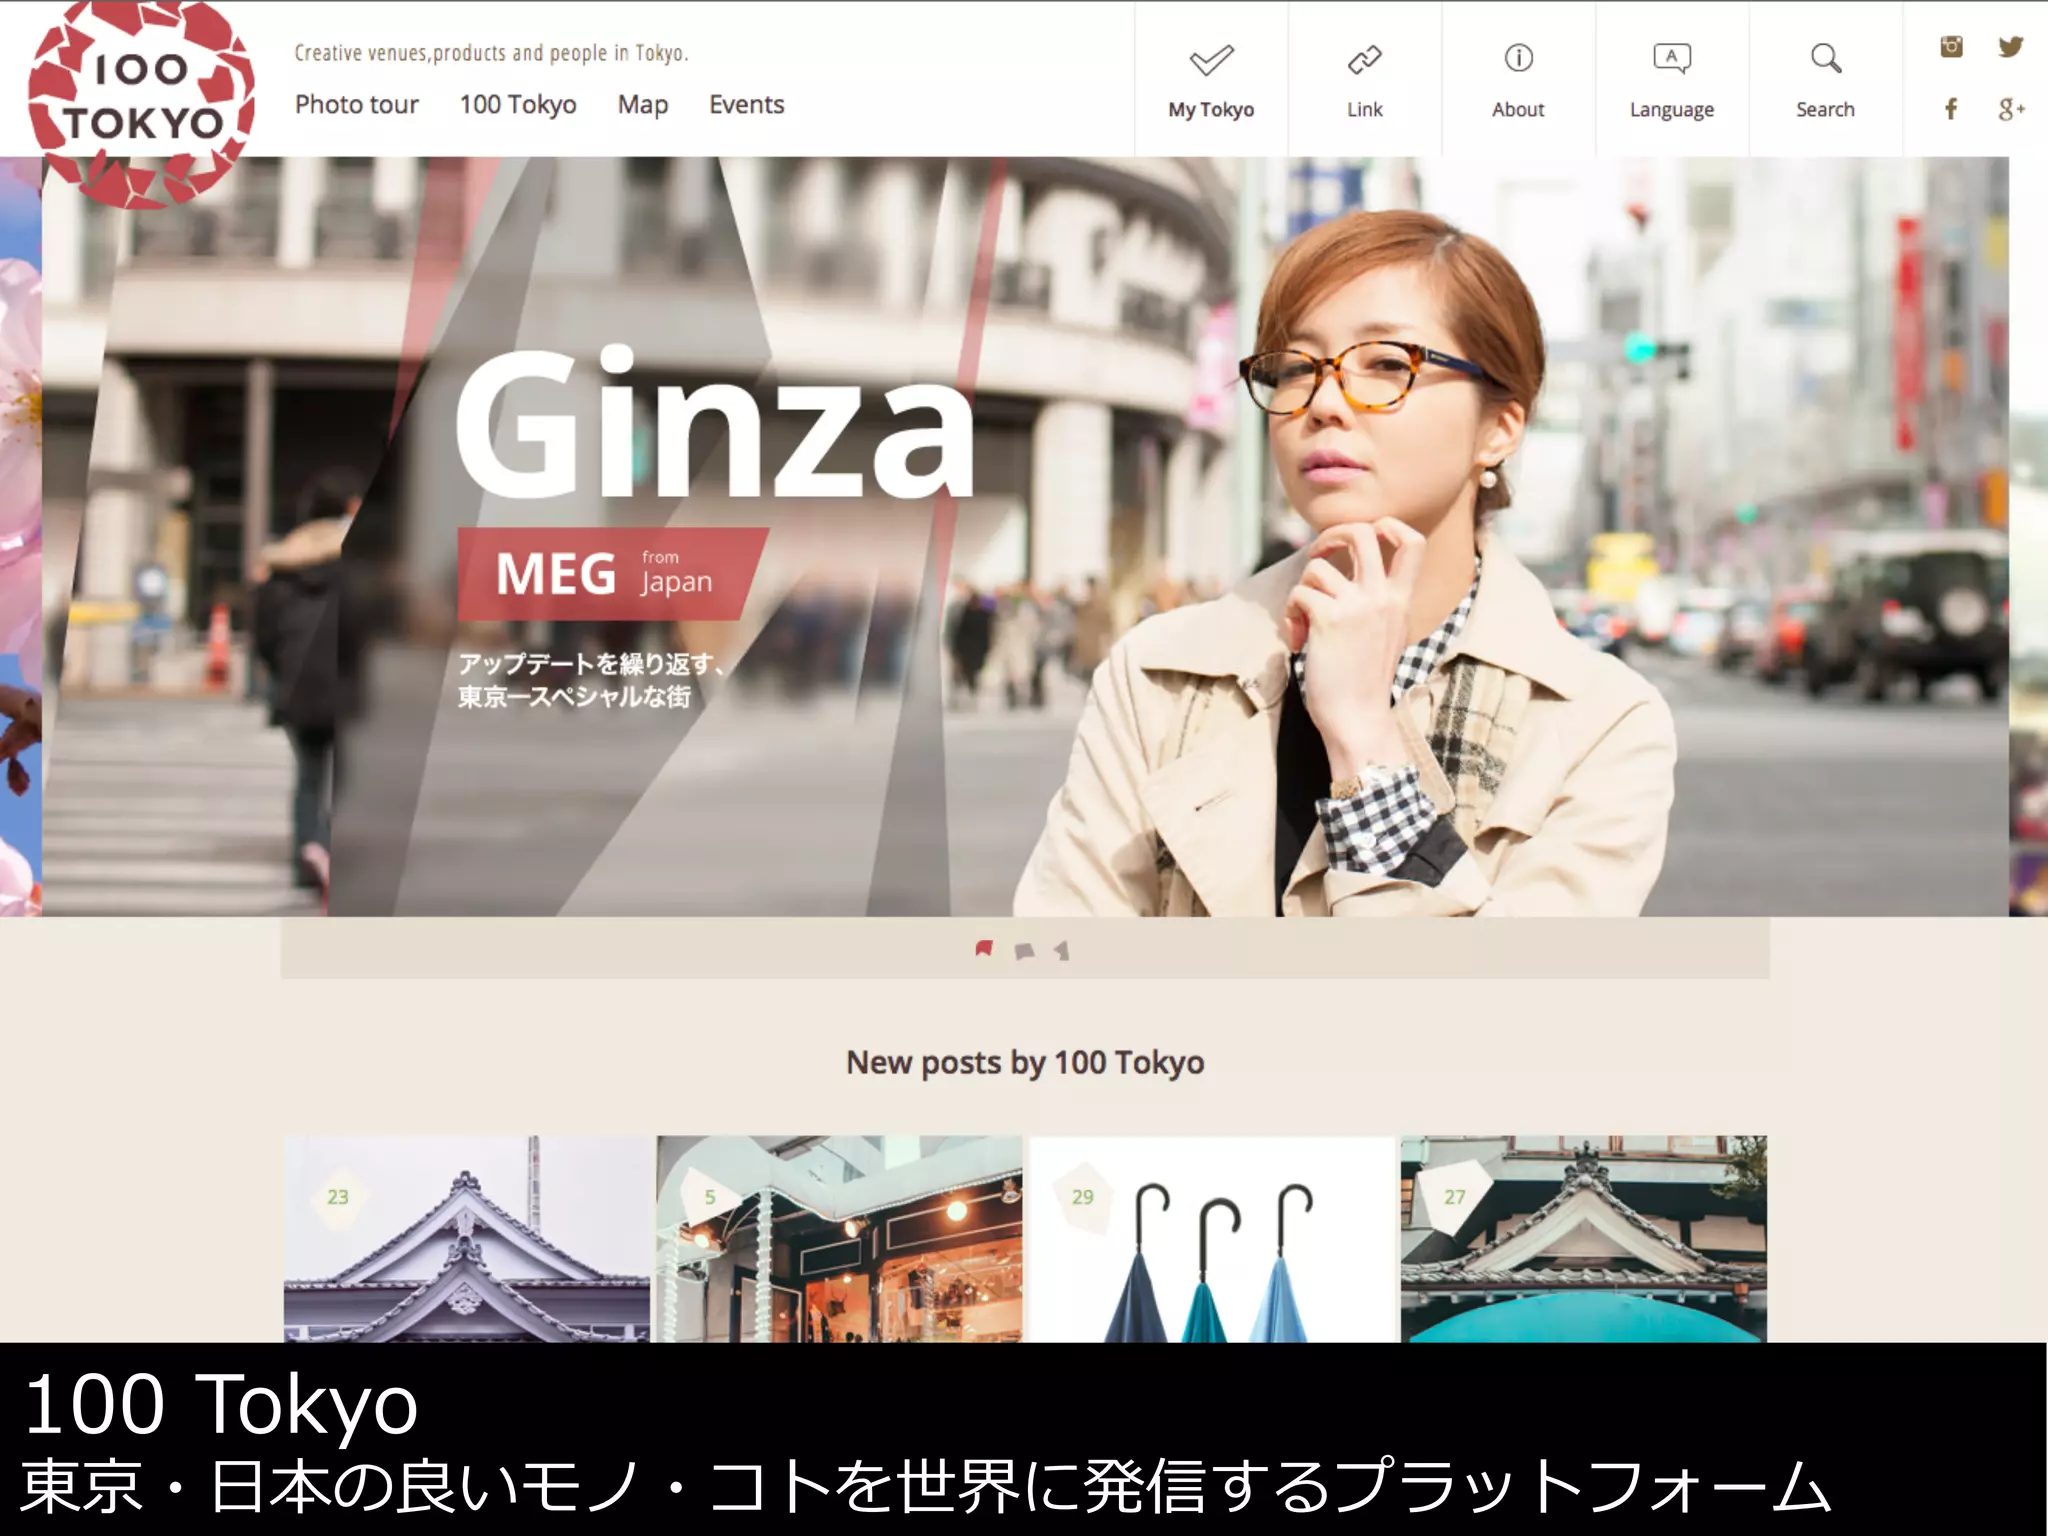Open the Instagram icon

click(x=1951, y=46)
